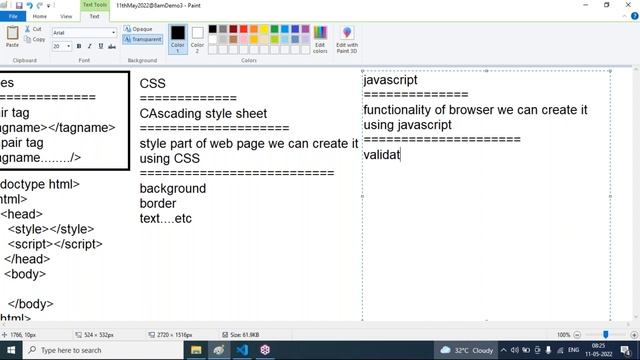Viewport: 640px width, 360px height.
Task: Pick the orange palette swatch
Action: click(x=254, y=29)
